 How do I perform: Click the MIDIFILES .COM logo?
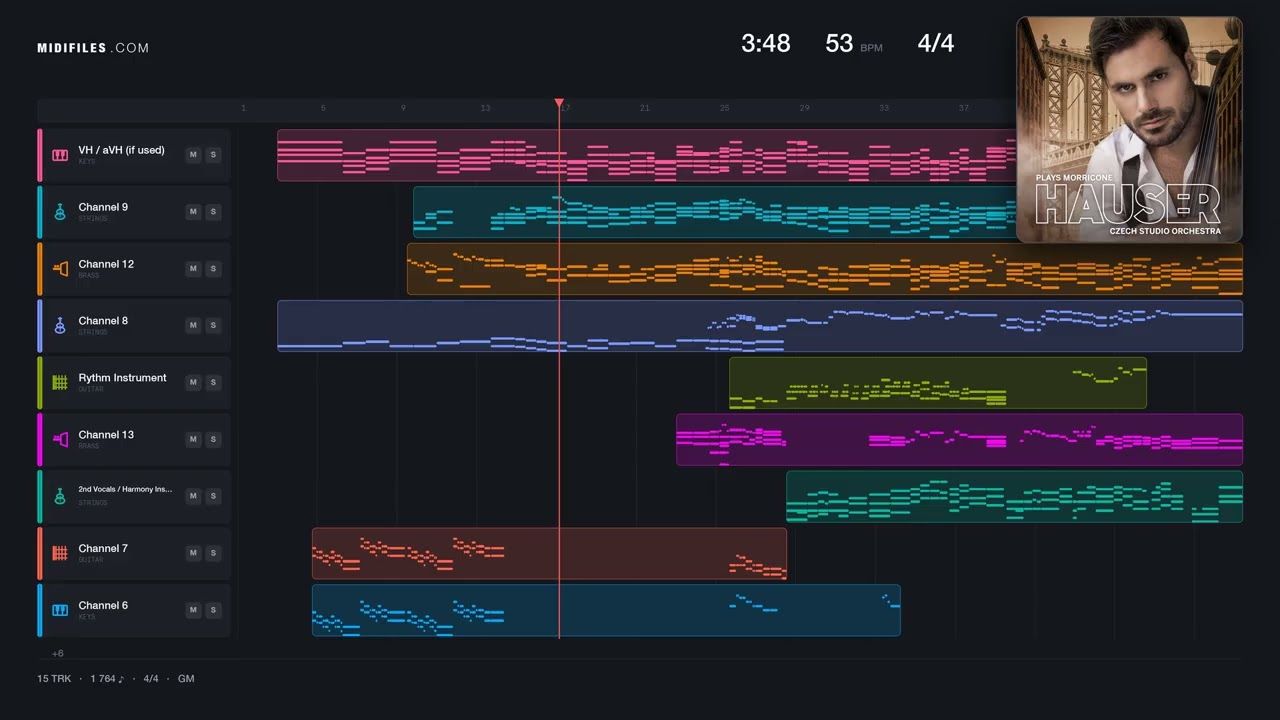click(x=93, y=48)
